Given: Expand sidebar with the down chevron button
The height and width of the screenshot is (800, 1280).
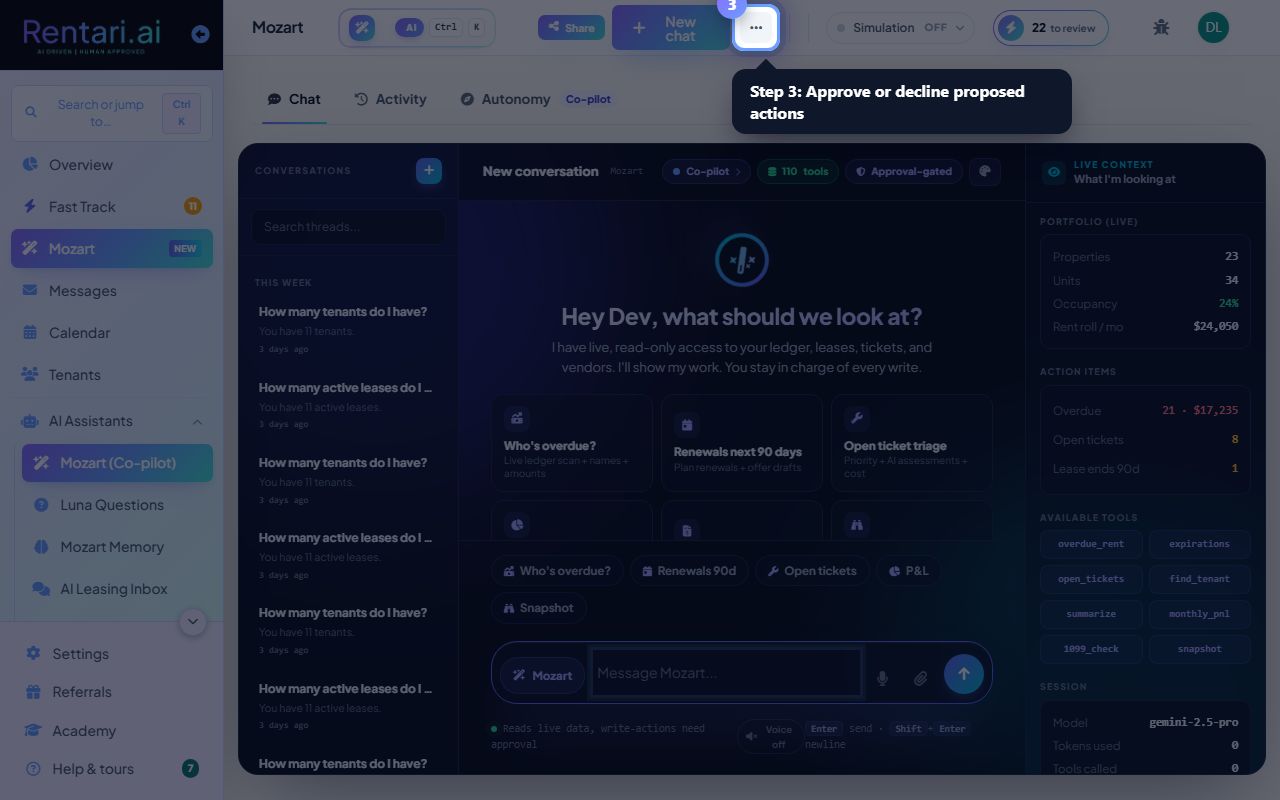Looking at the screenshot, I should click(x=193, y=622).
